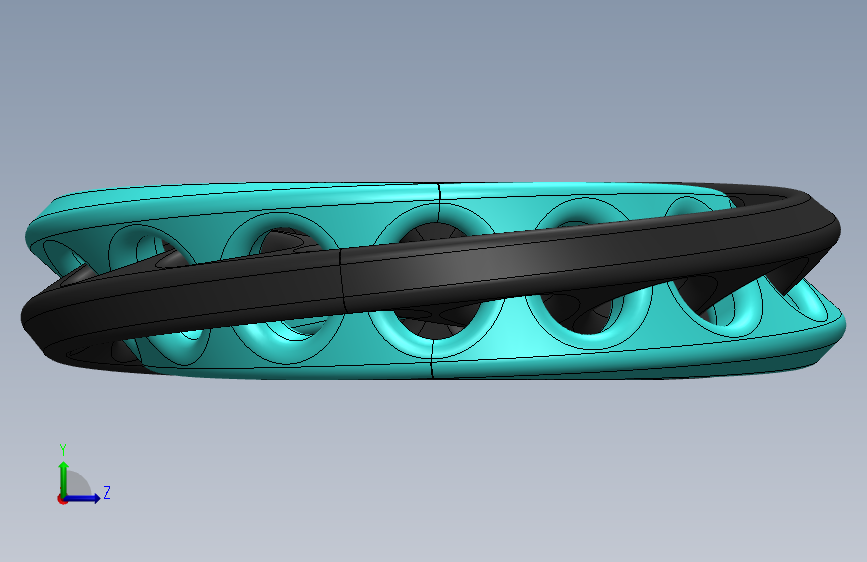
Task: Click the red origin dot of triad
Action: 62,499
